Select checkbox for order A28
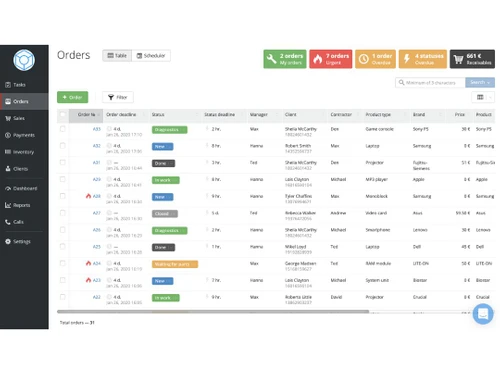Screen dimensions: 500x375 63,196
